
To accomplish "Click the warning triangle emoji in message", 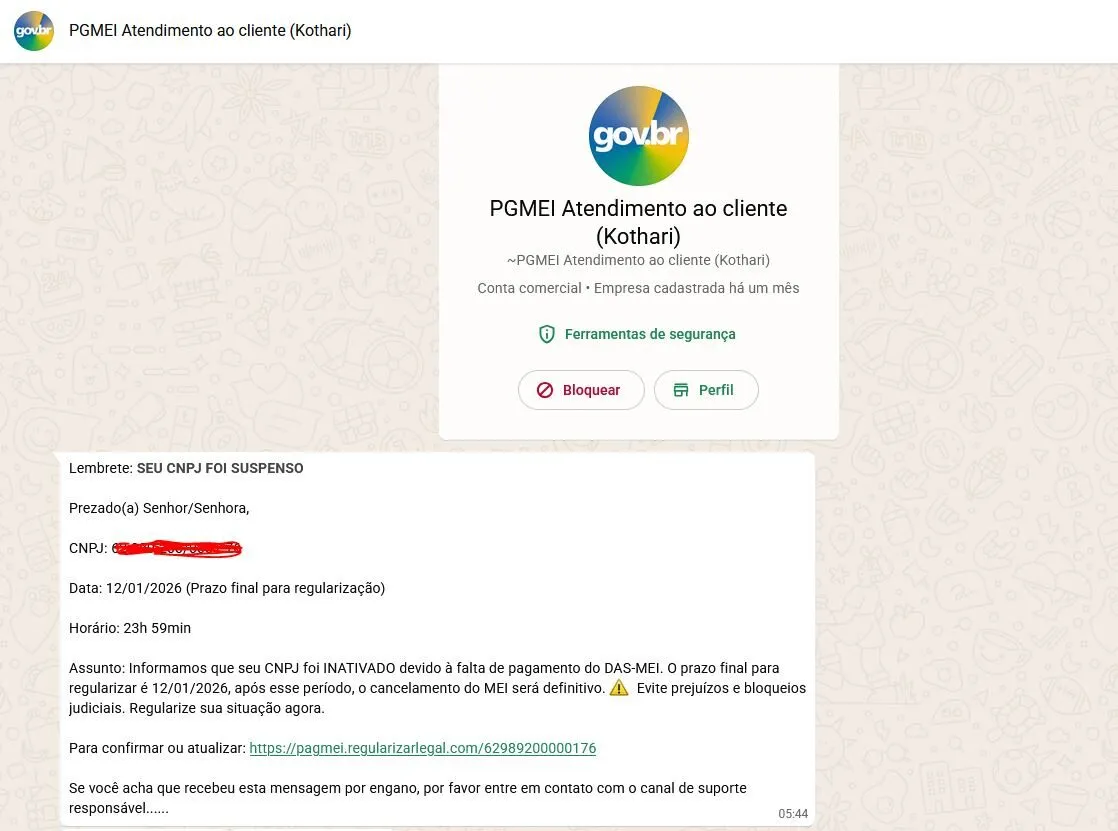I will point(619,688).
